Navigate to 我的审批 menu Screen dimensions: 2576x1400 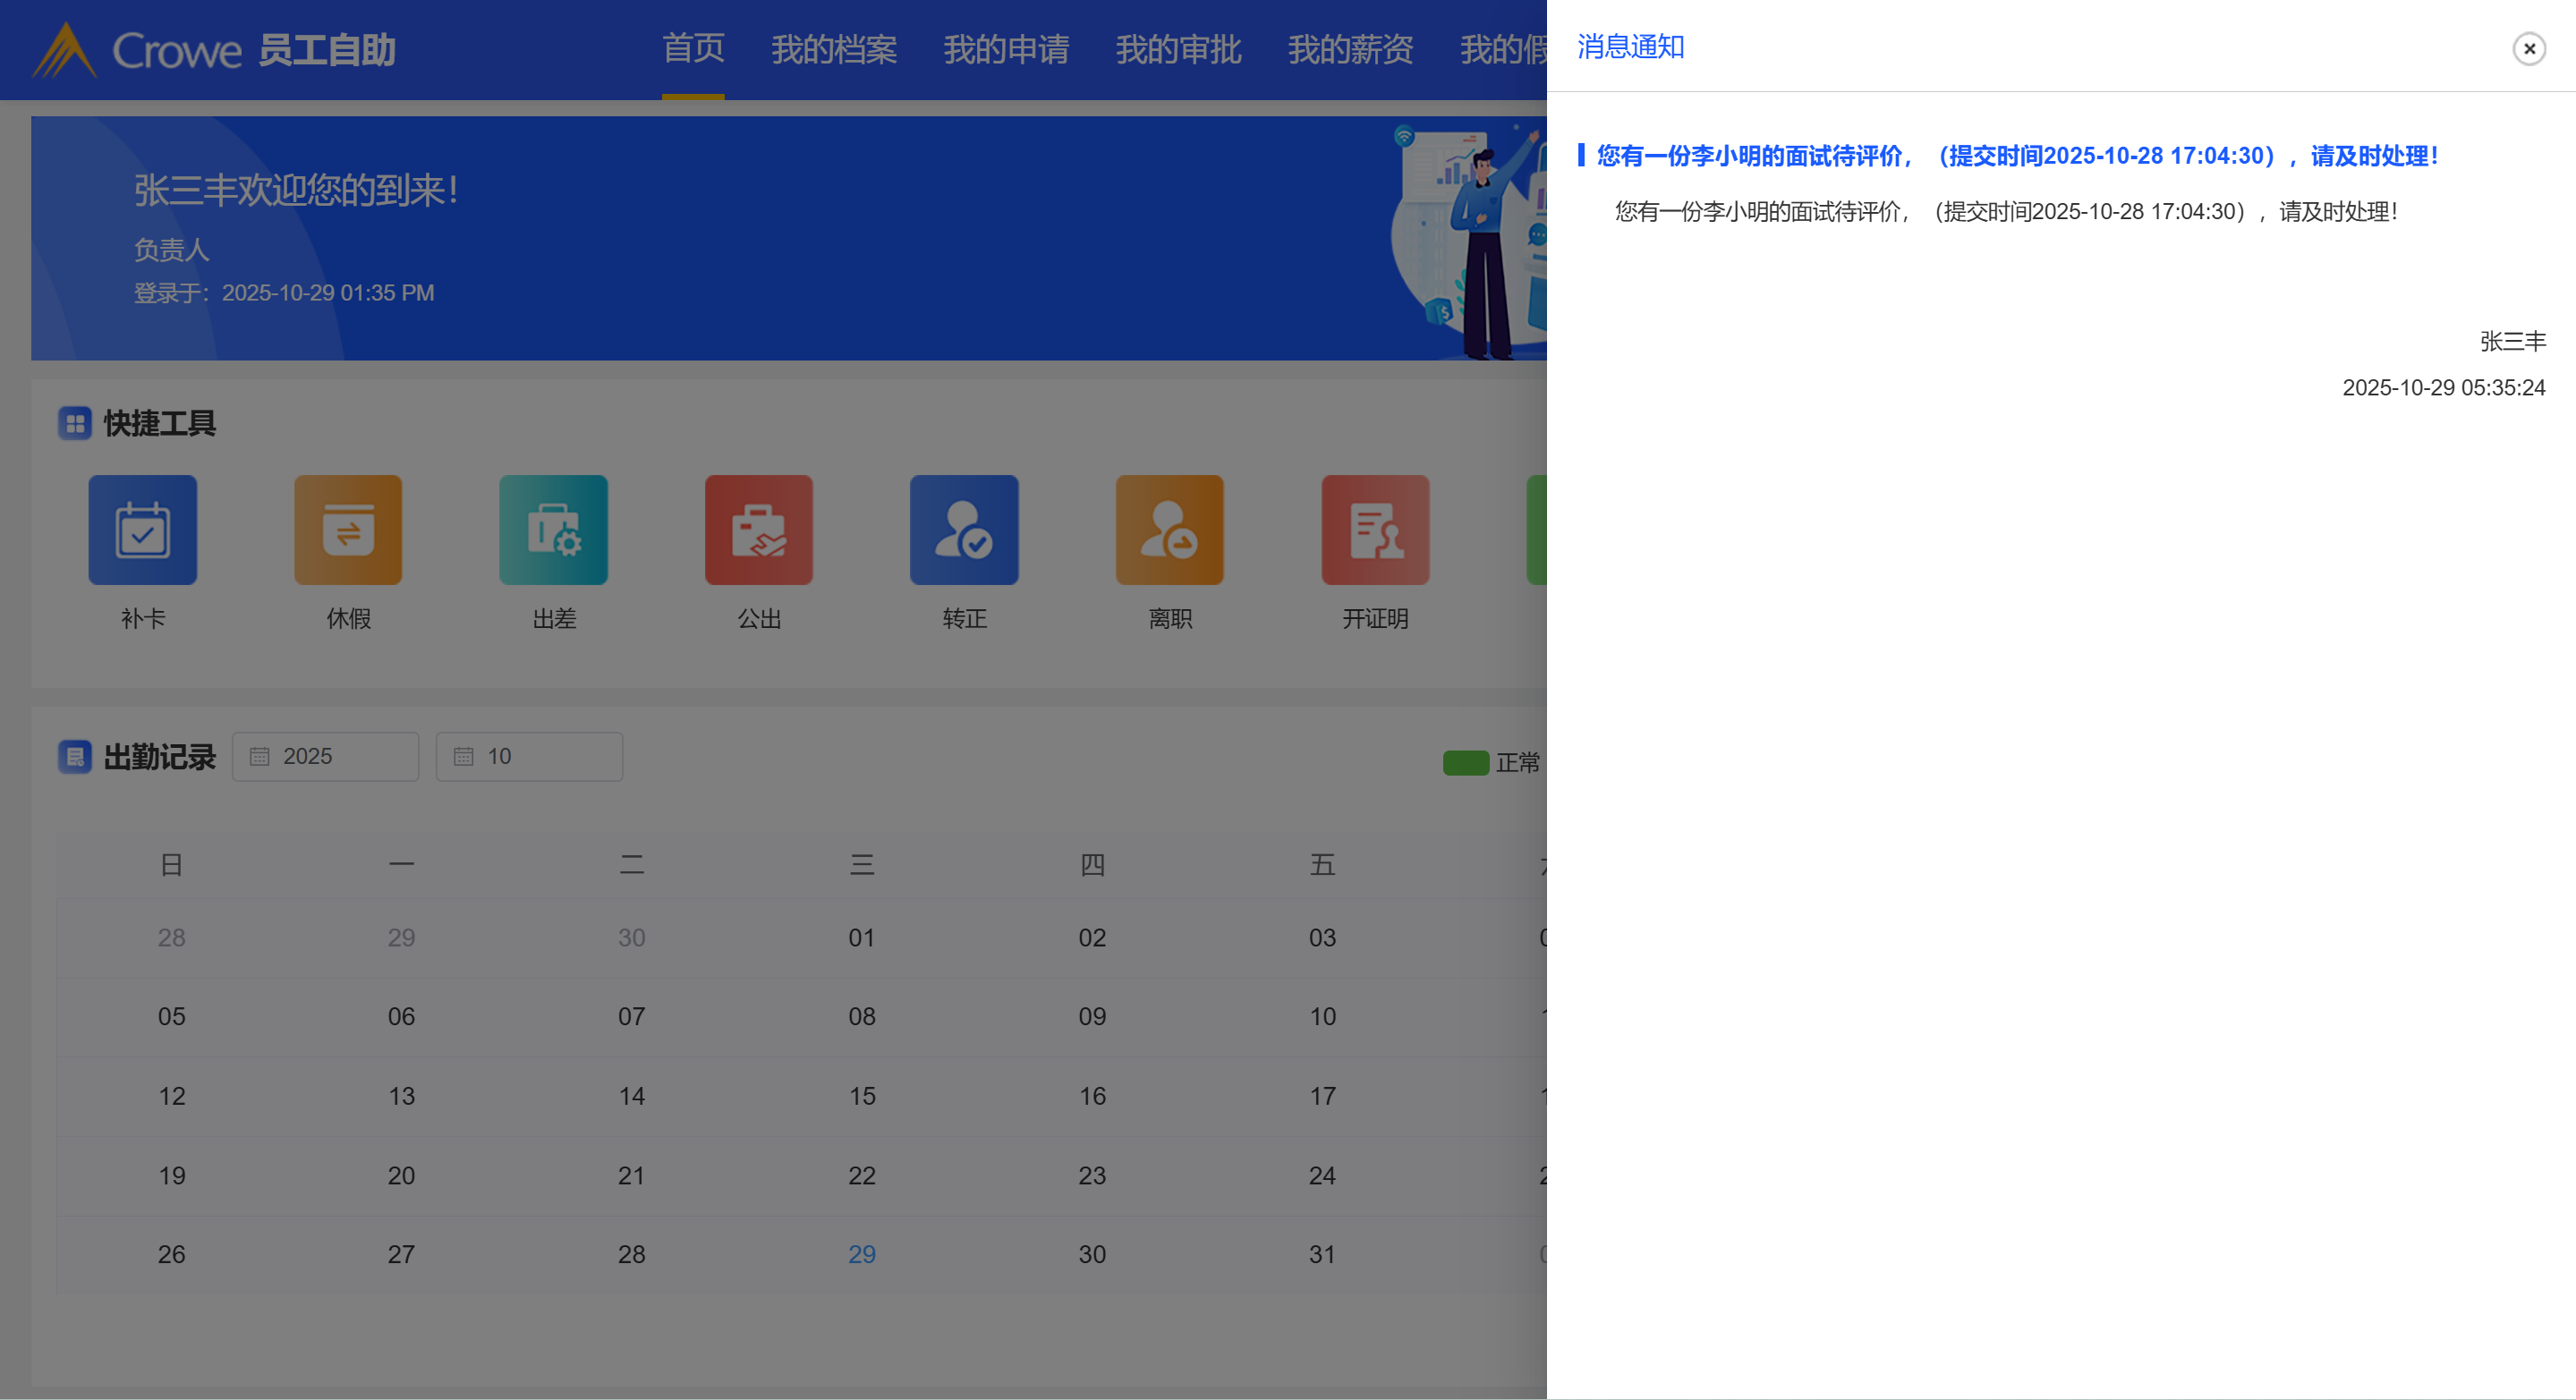(1178, 49)
